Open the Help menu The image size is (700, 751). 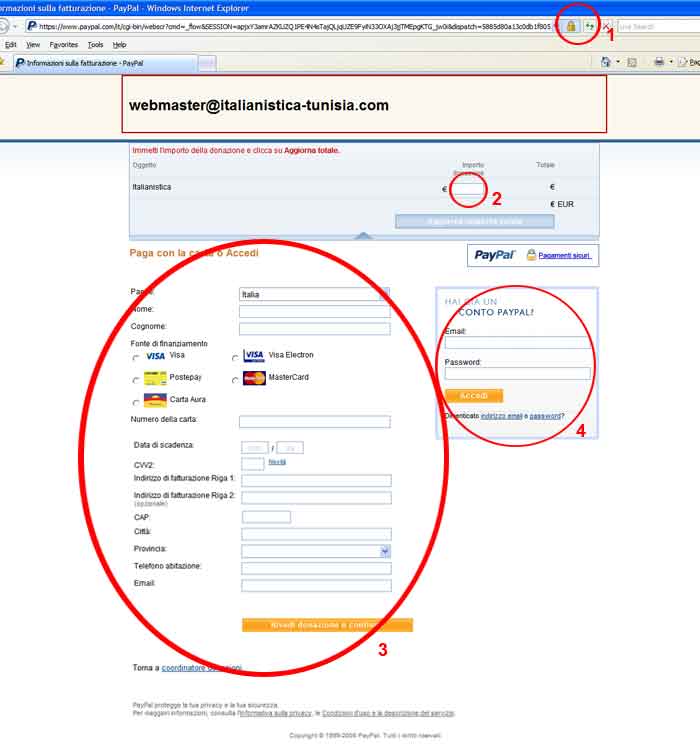pos(119,45)
